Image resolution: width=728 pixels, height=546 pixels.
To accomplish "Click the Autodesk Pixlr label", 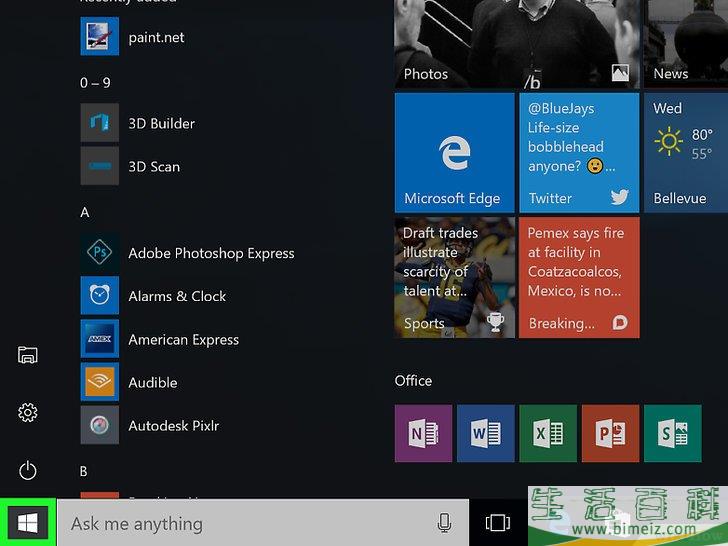I will (174, 426).
